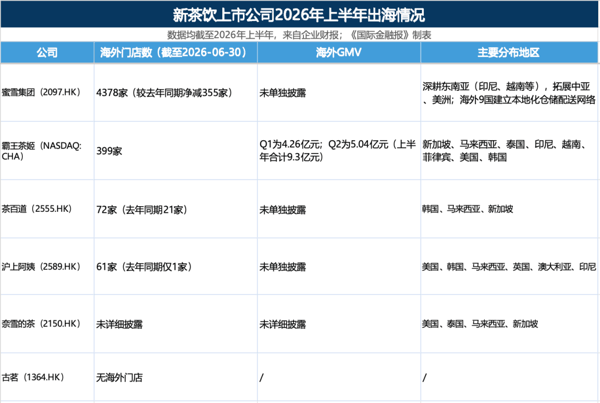Viewport: 600px width, 403px height.
Task: Select the 海外GMV column header
Action: [339, 52]
